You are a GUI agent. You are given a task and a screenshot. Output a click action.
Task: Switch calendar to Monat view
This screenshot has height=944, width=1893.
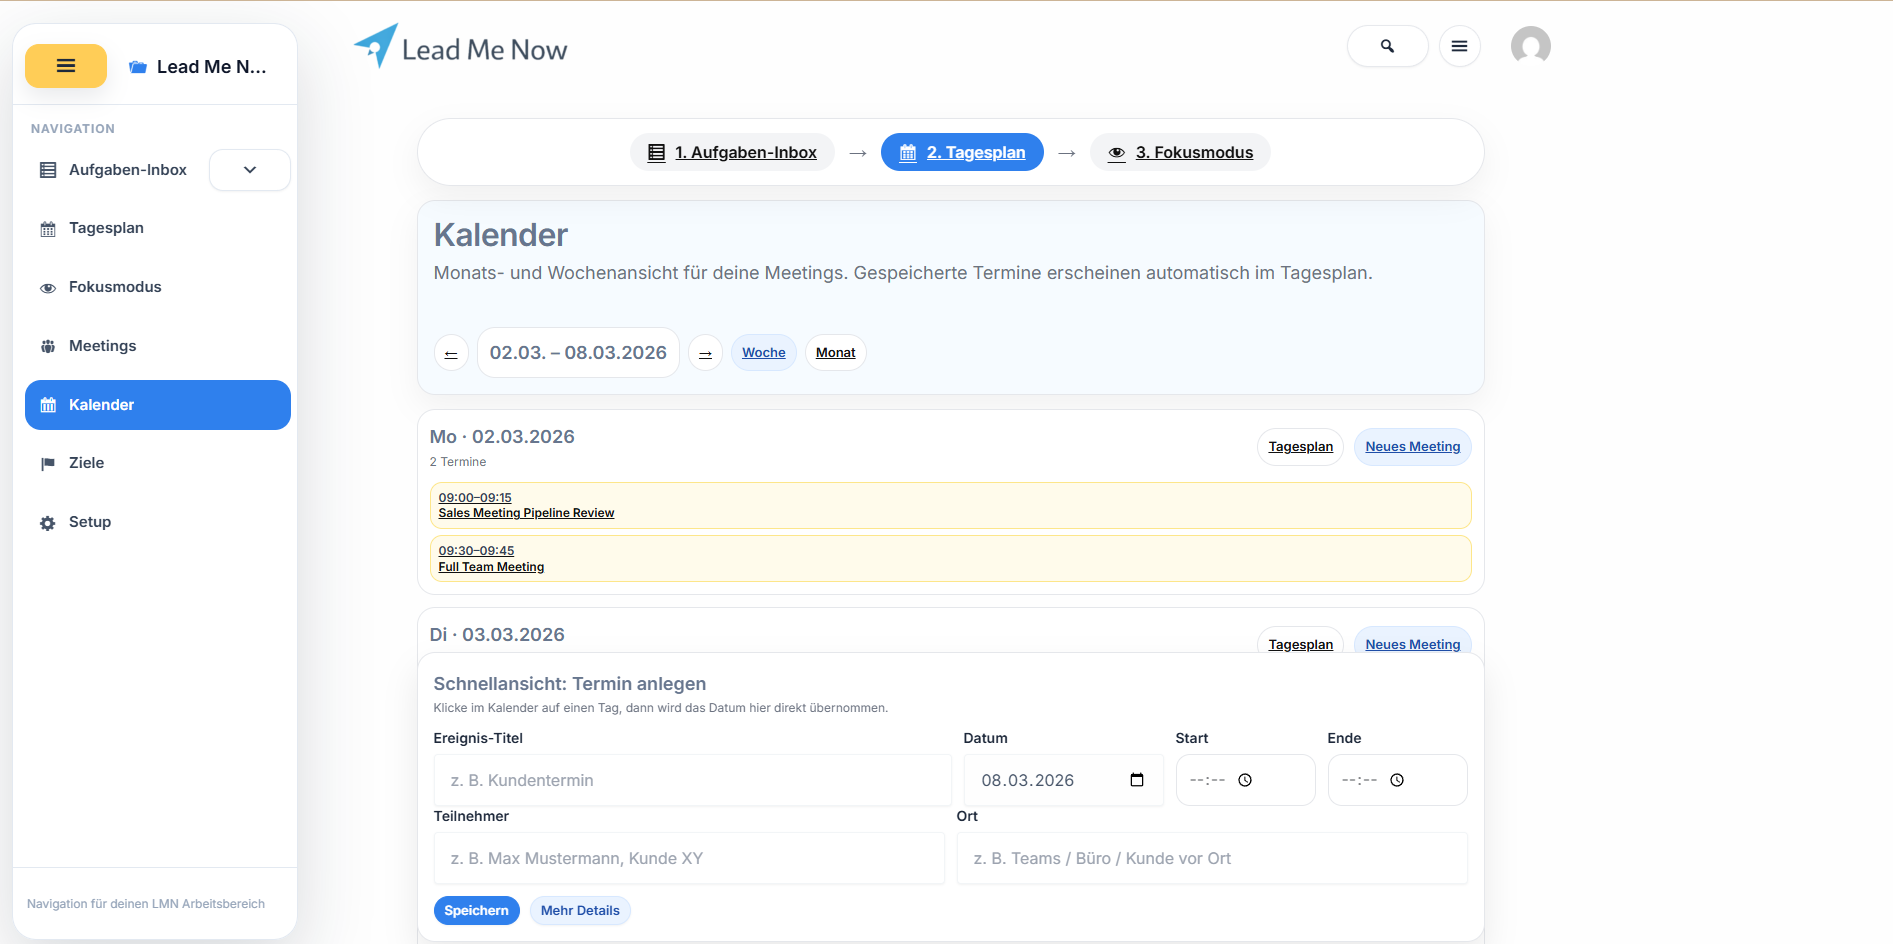[835, 353]
